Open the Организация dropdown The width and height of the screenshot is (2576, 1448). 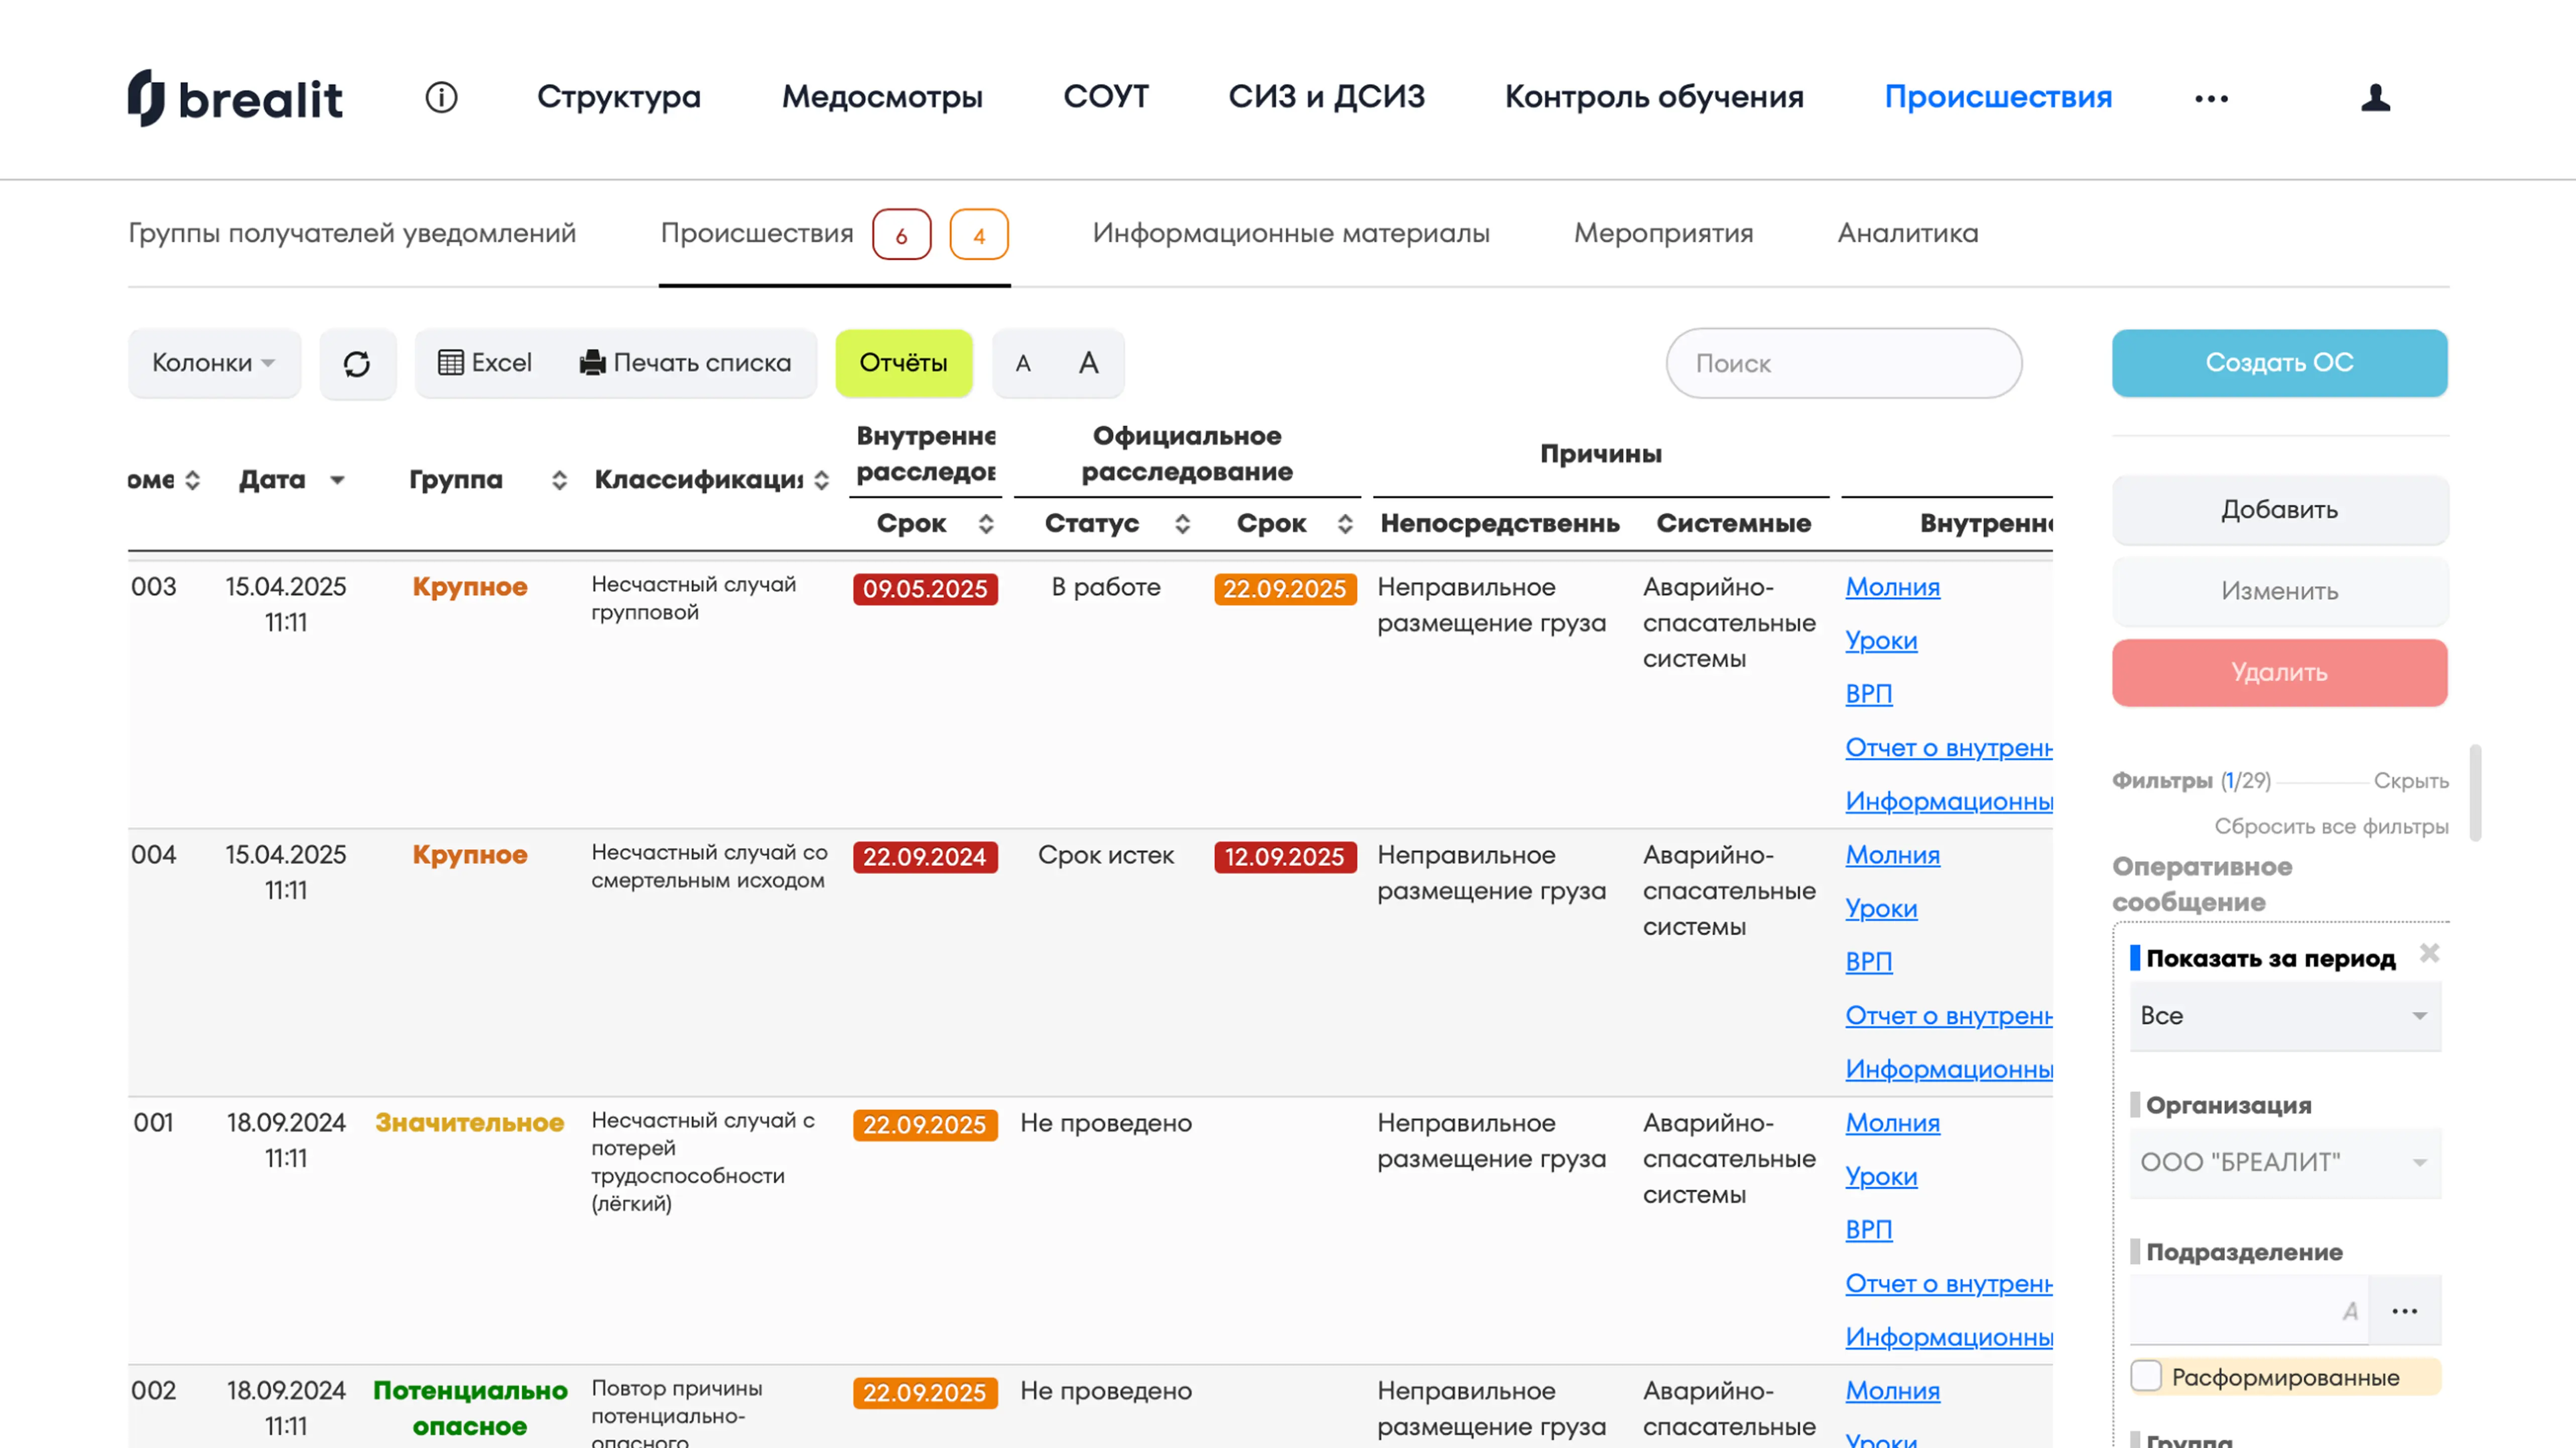tap(2285, 1162)
